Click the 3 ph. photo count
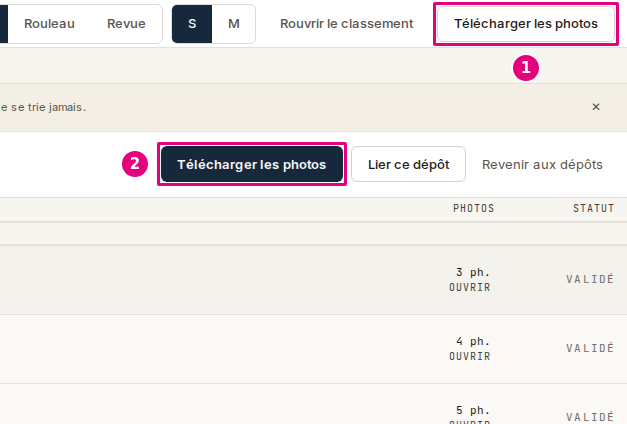 (473, 272)
